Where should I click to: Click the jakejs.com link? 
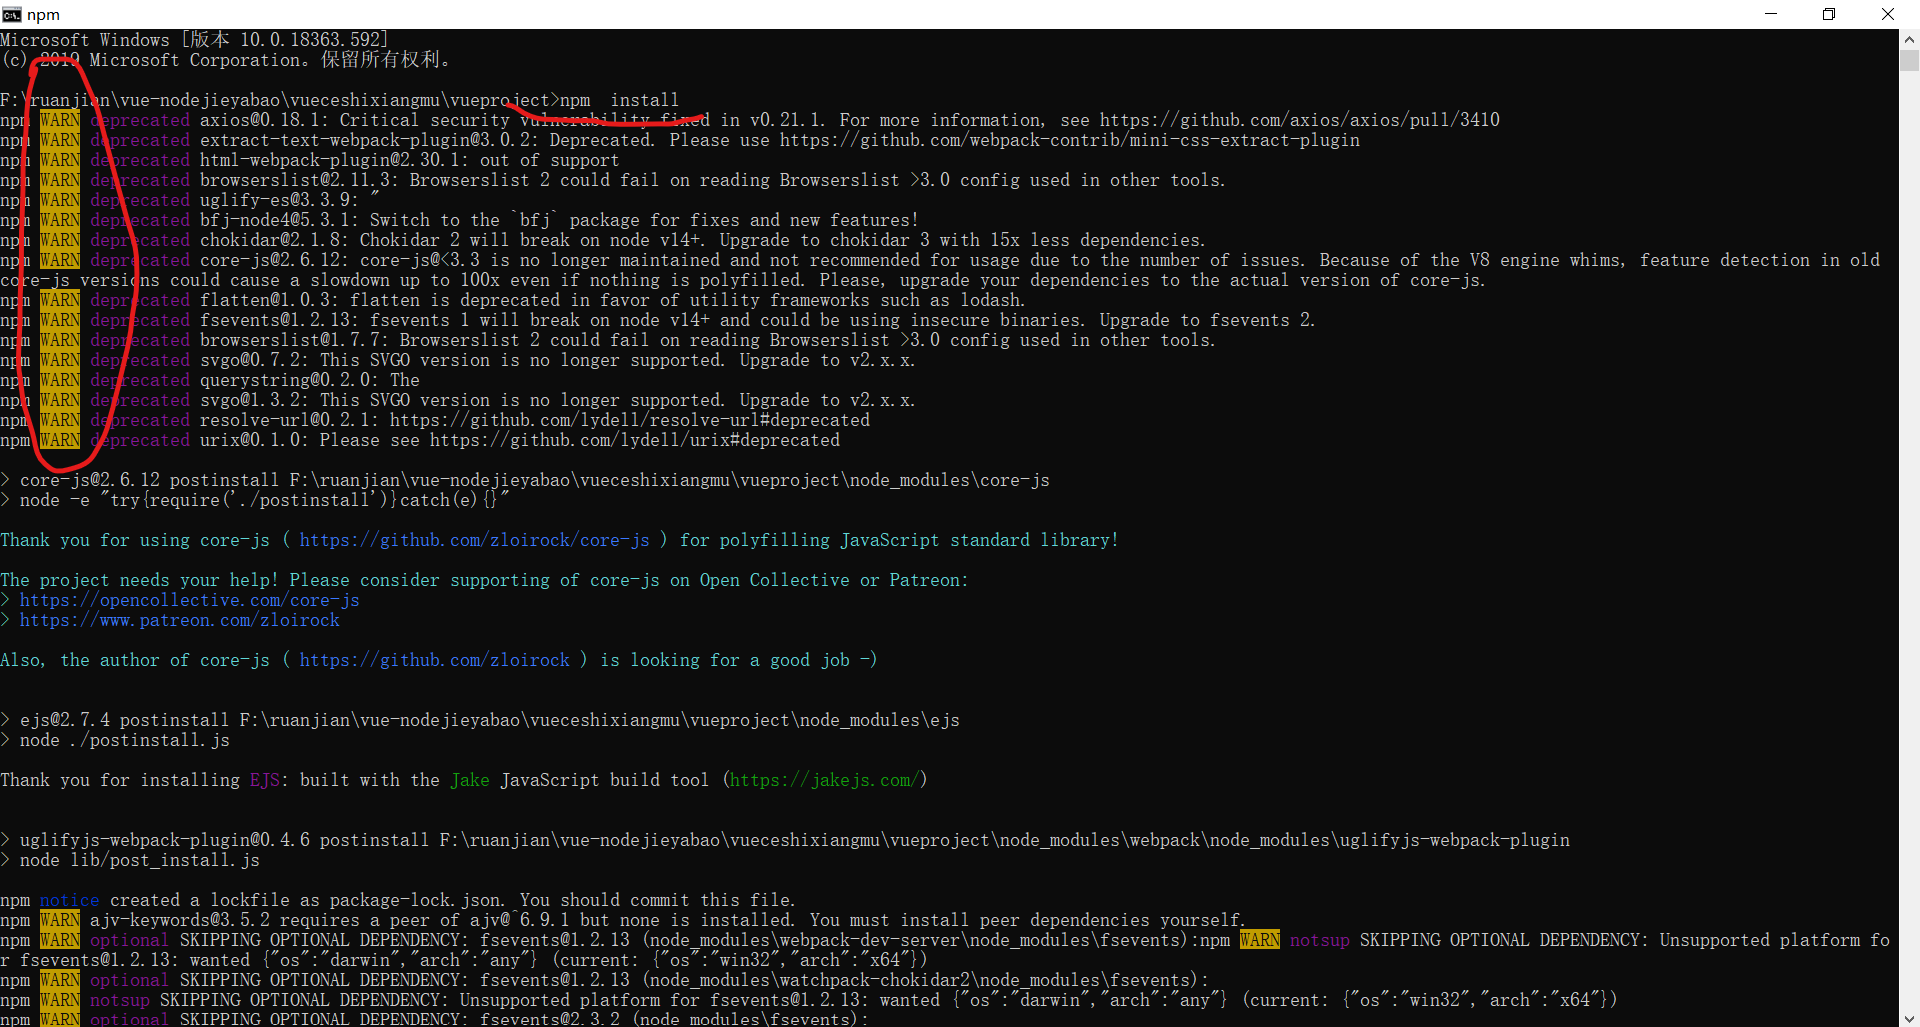point(825,780)
